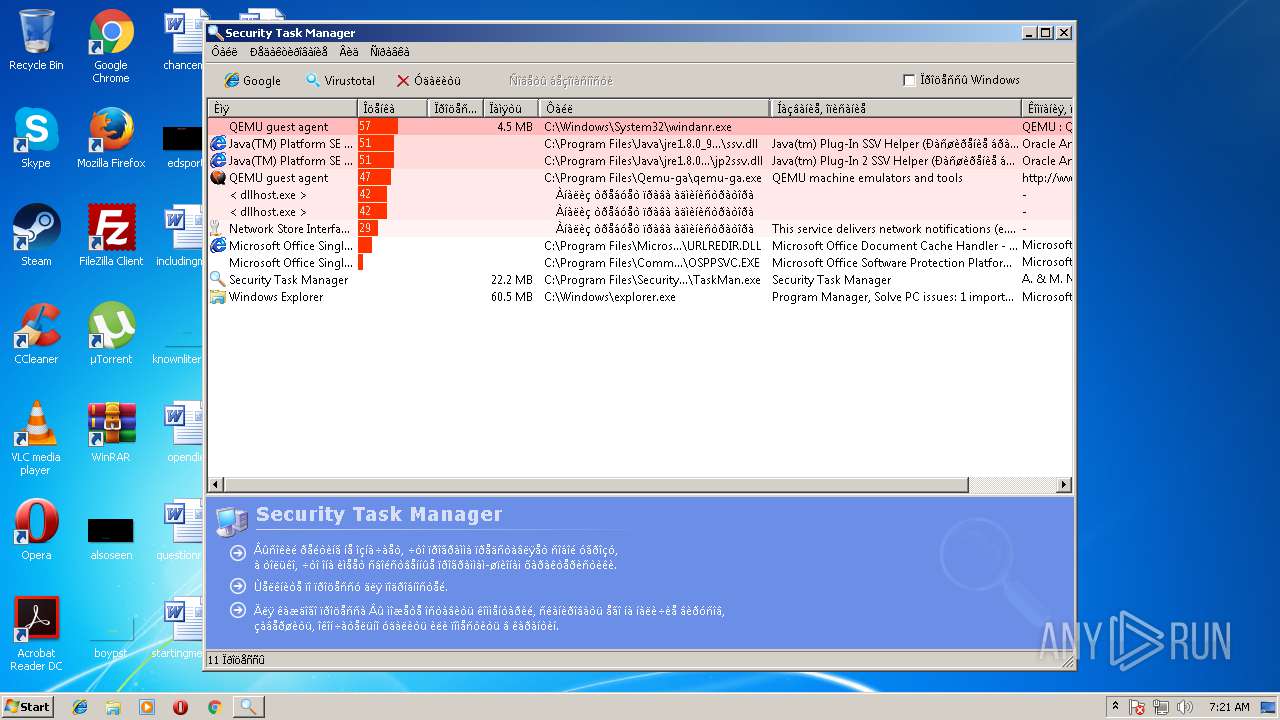The height and width of the screenshot is (720, 1280).
Task: Open Internet Explorer from taskbar
Action: click(80, 706)
